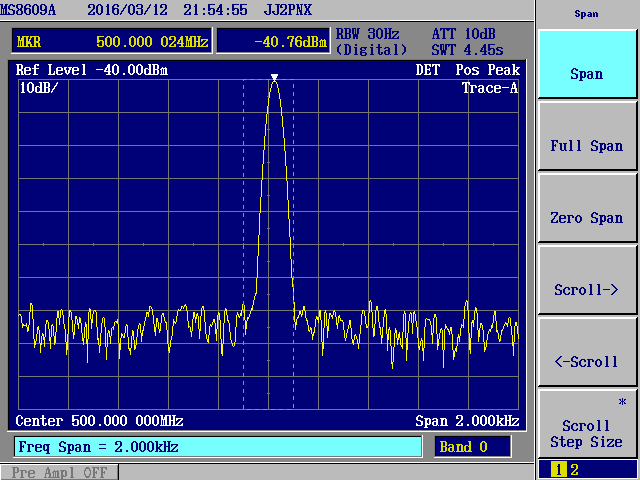The height and width of the screenshot is (480, 640).
Task: Click the marker frequency 500.000 024MHz readout
Action: point(152,42)
